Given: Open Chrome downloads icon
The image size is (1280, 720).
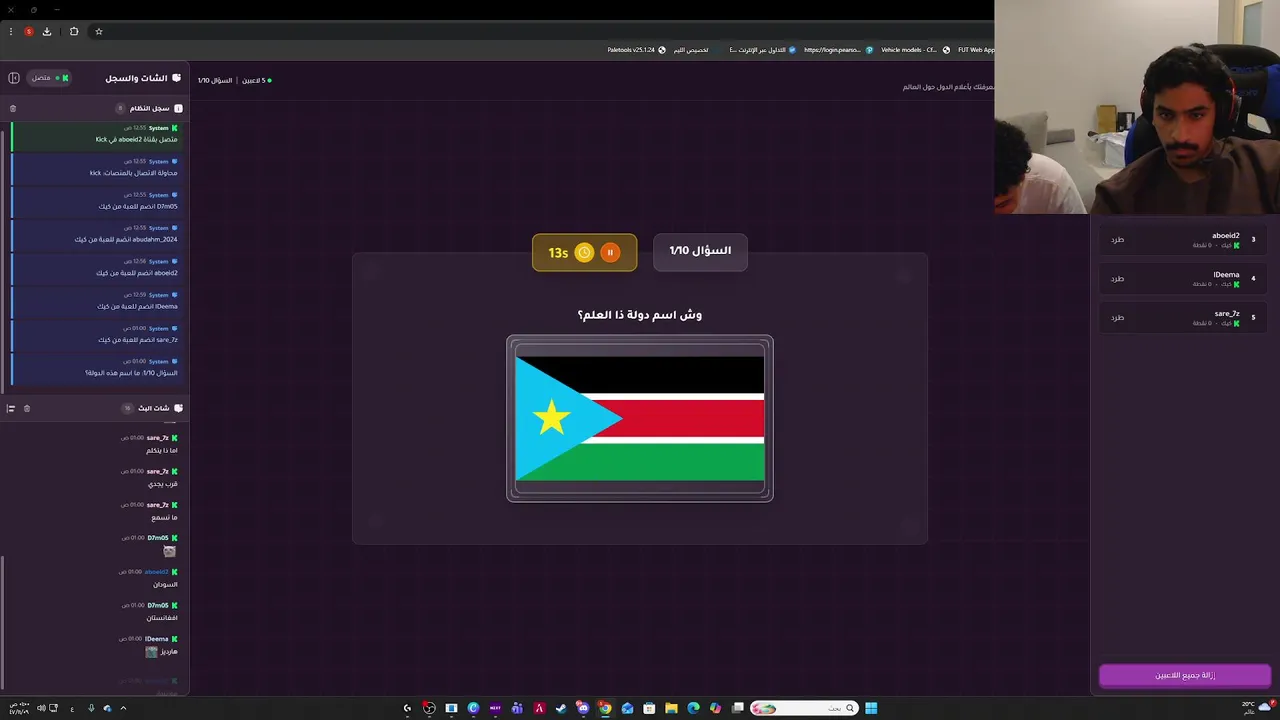Looking at the screenshot, I should (x=47, y=32).
